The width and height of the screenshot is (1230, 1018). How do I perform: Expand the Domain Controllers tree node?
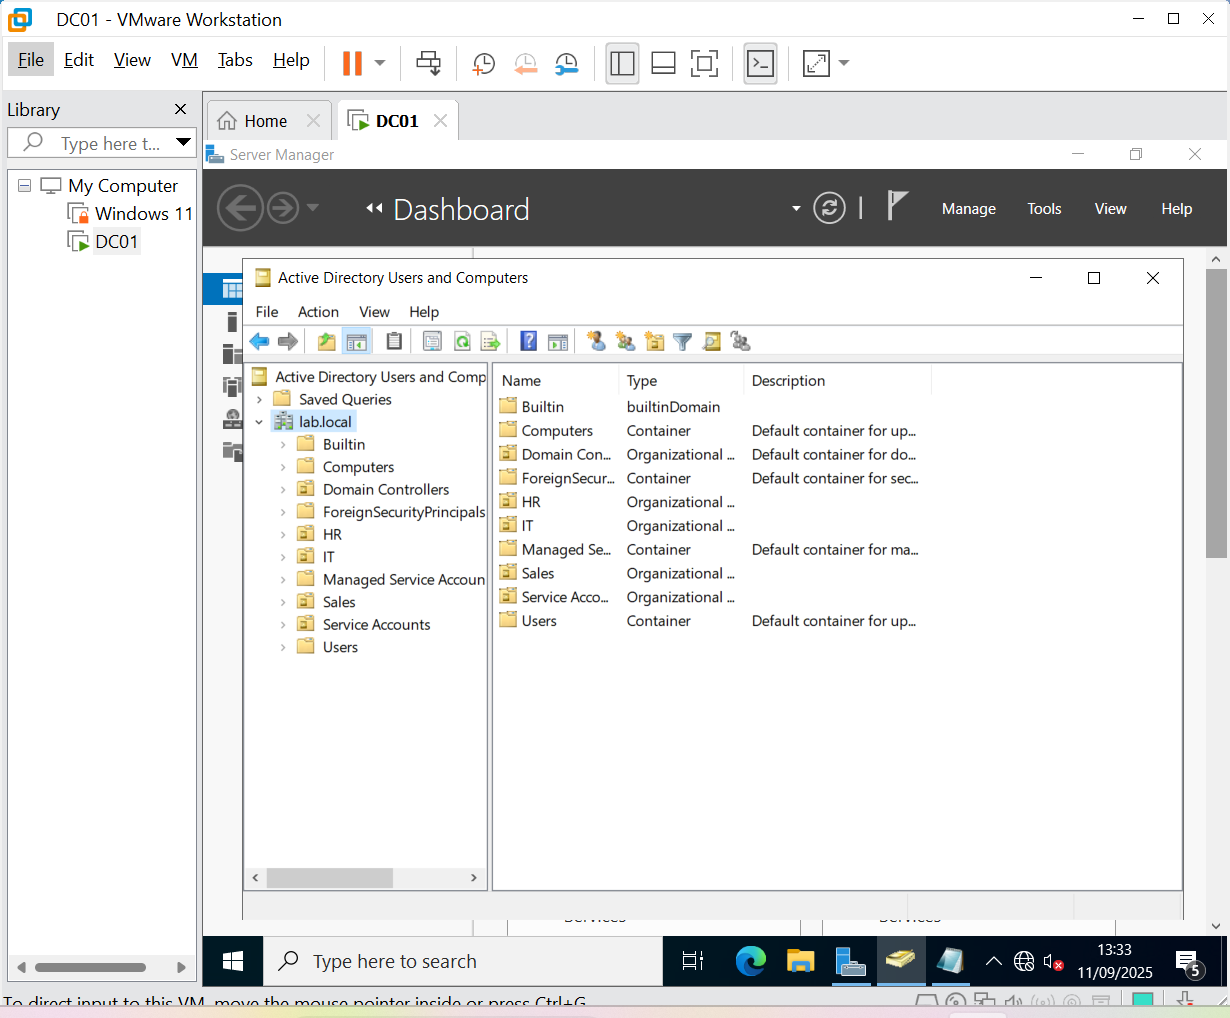click(x=283, y=490)
